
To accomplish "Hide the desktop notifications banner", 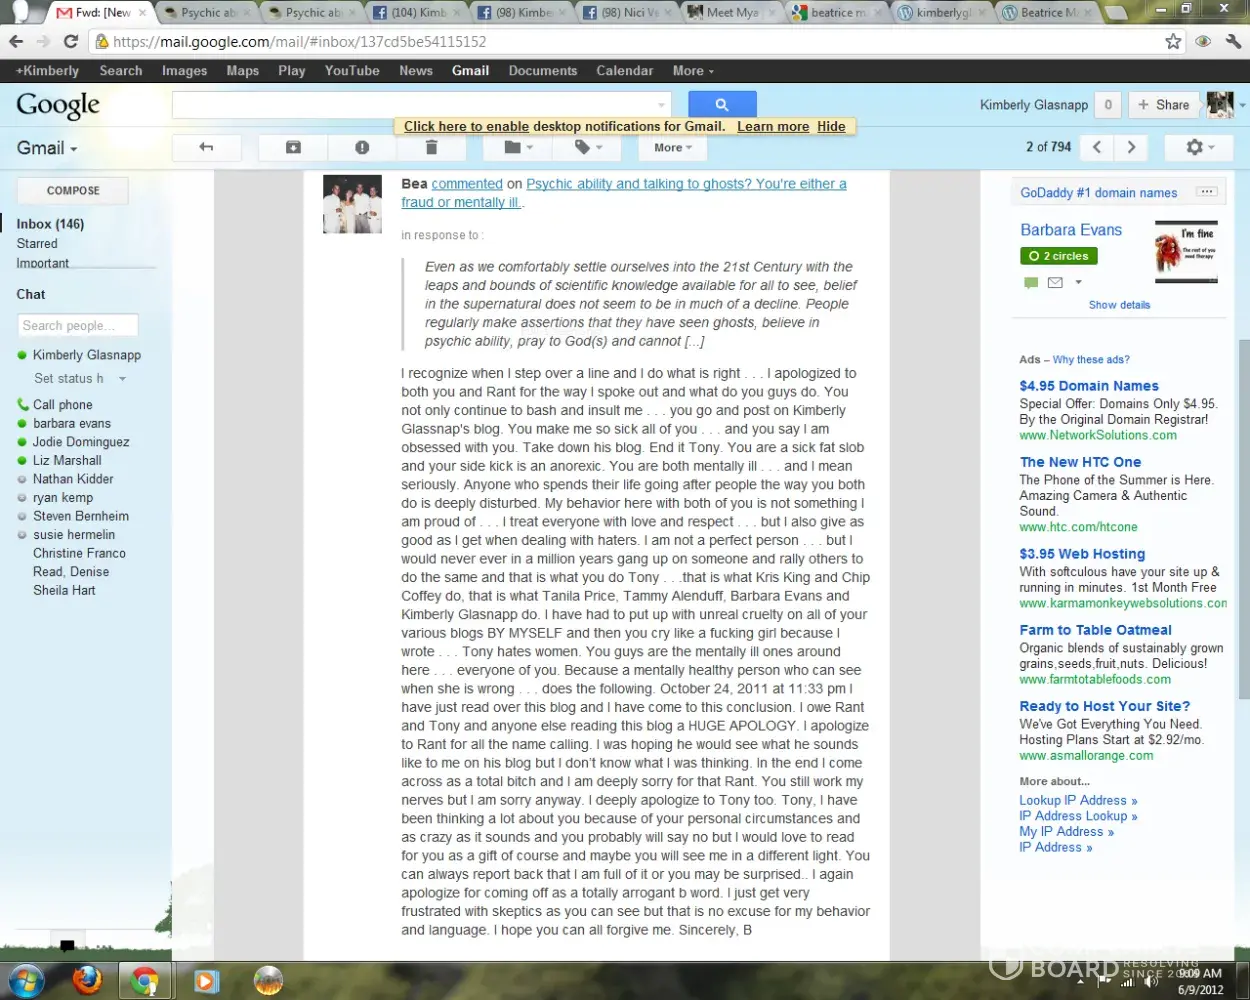I will point(831,126).
